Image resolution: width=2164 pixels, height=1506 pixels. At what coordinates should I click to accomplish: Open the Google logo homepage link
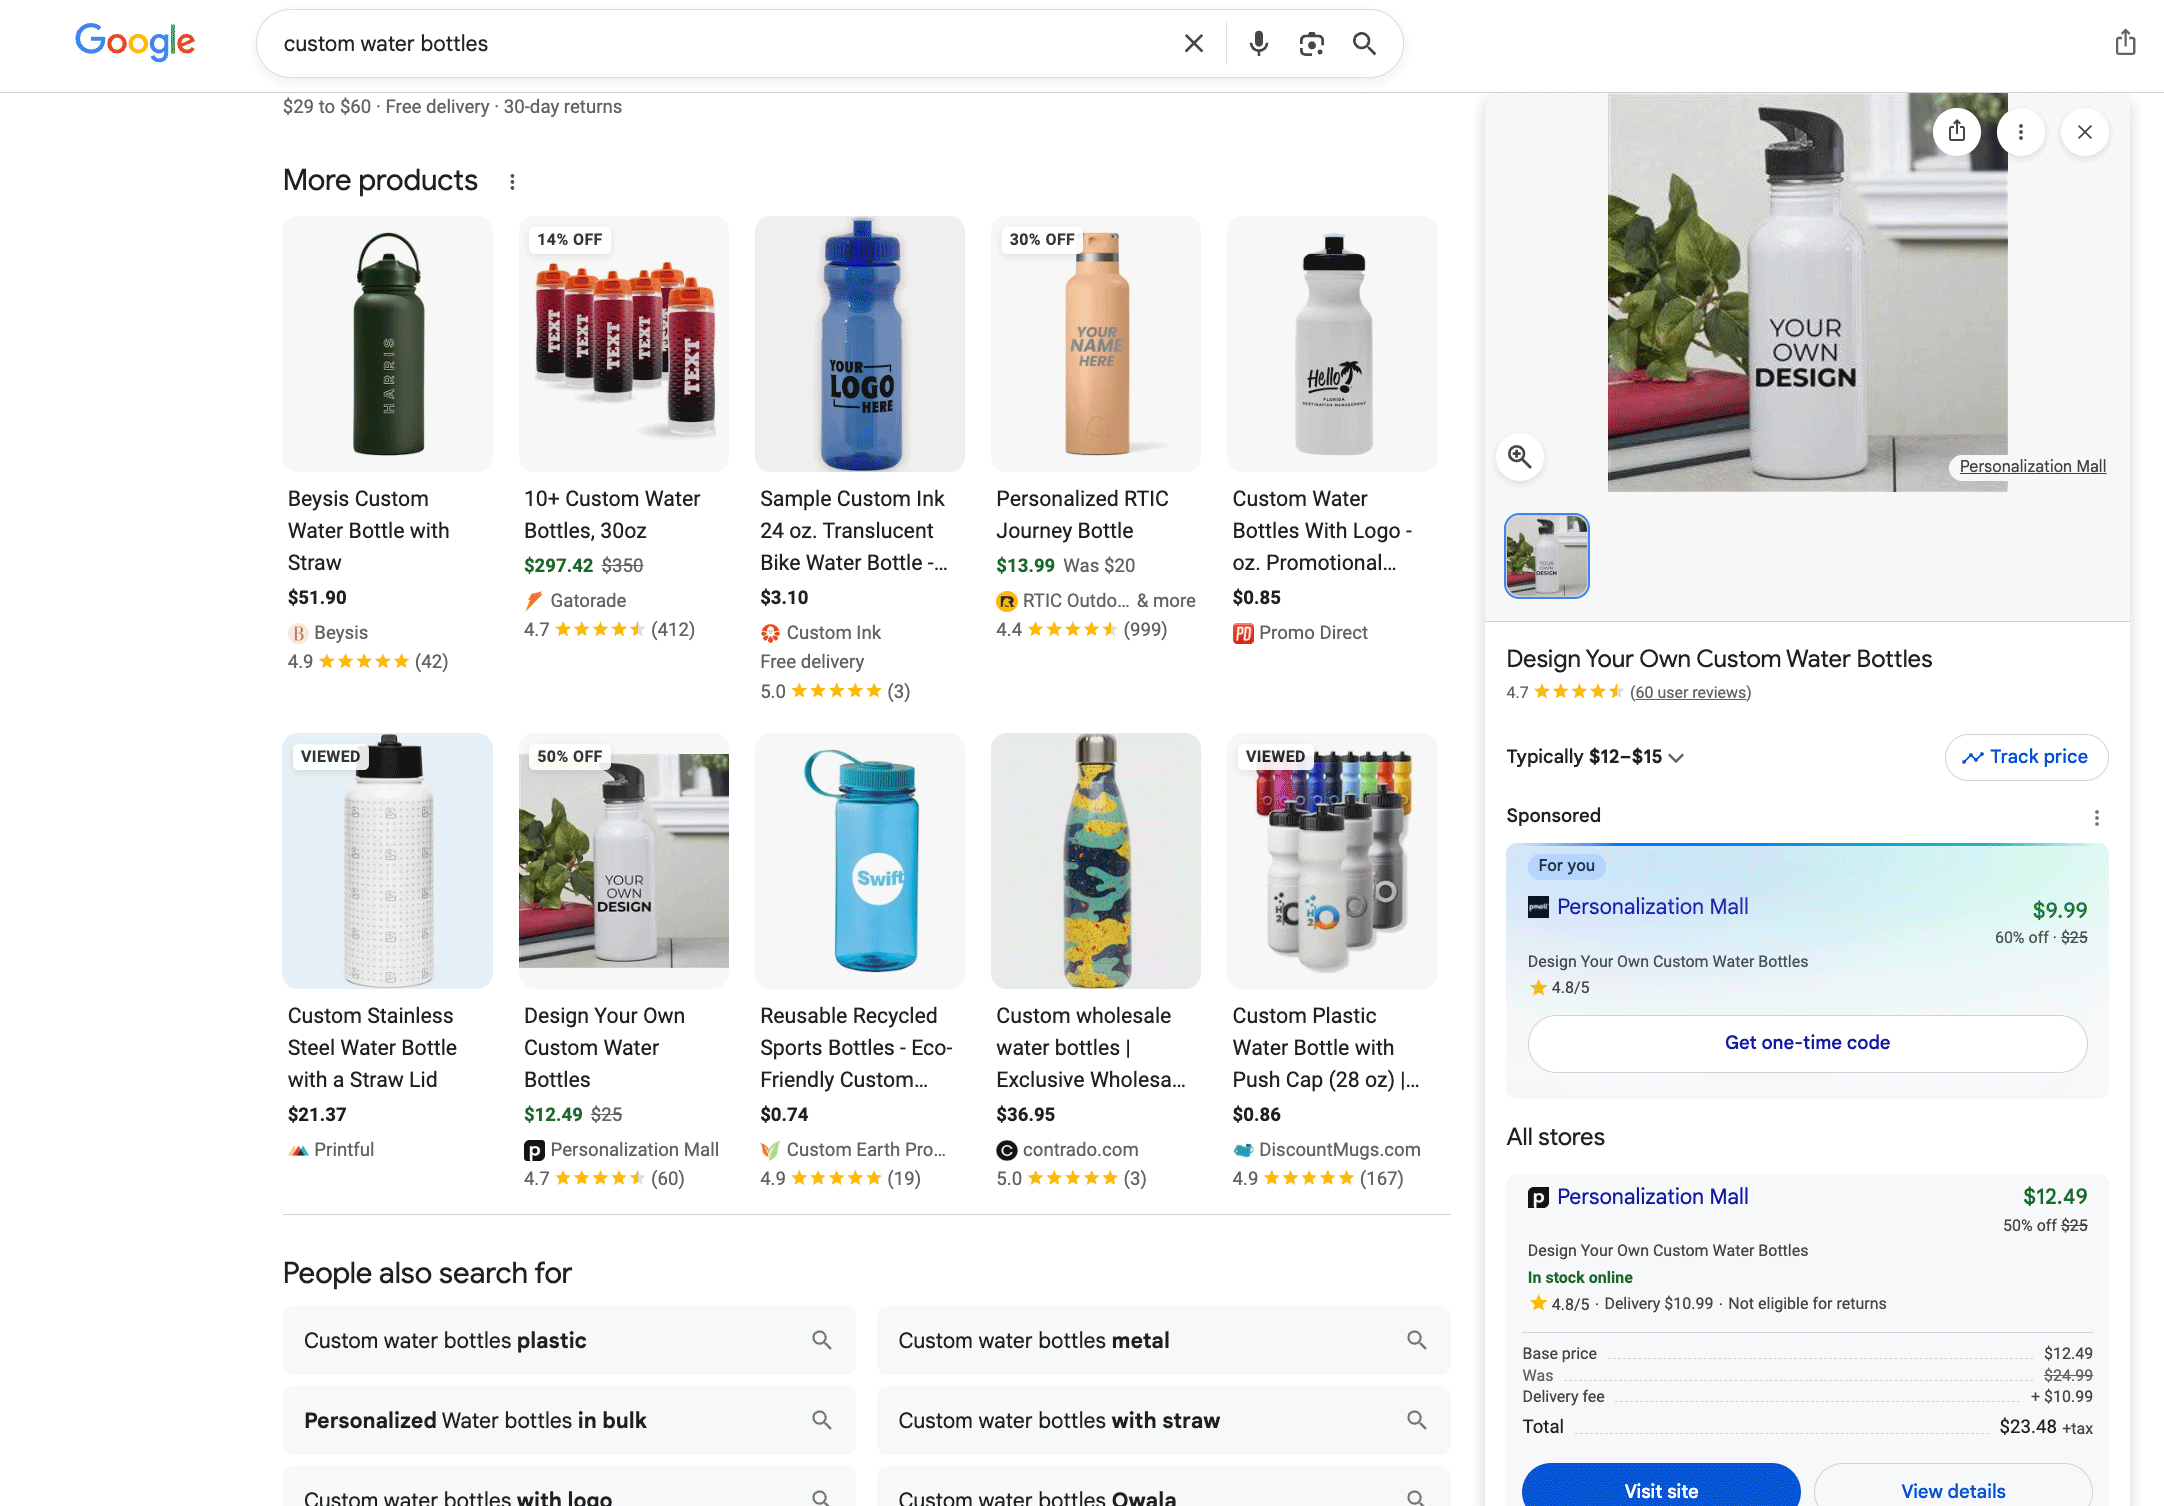[x=135, y=43]
